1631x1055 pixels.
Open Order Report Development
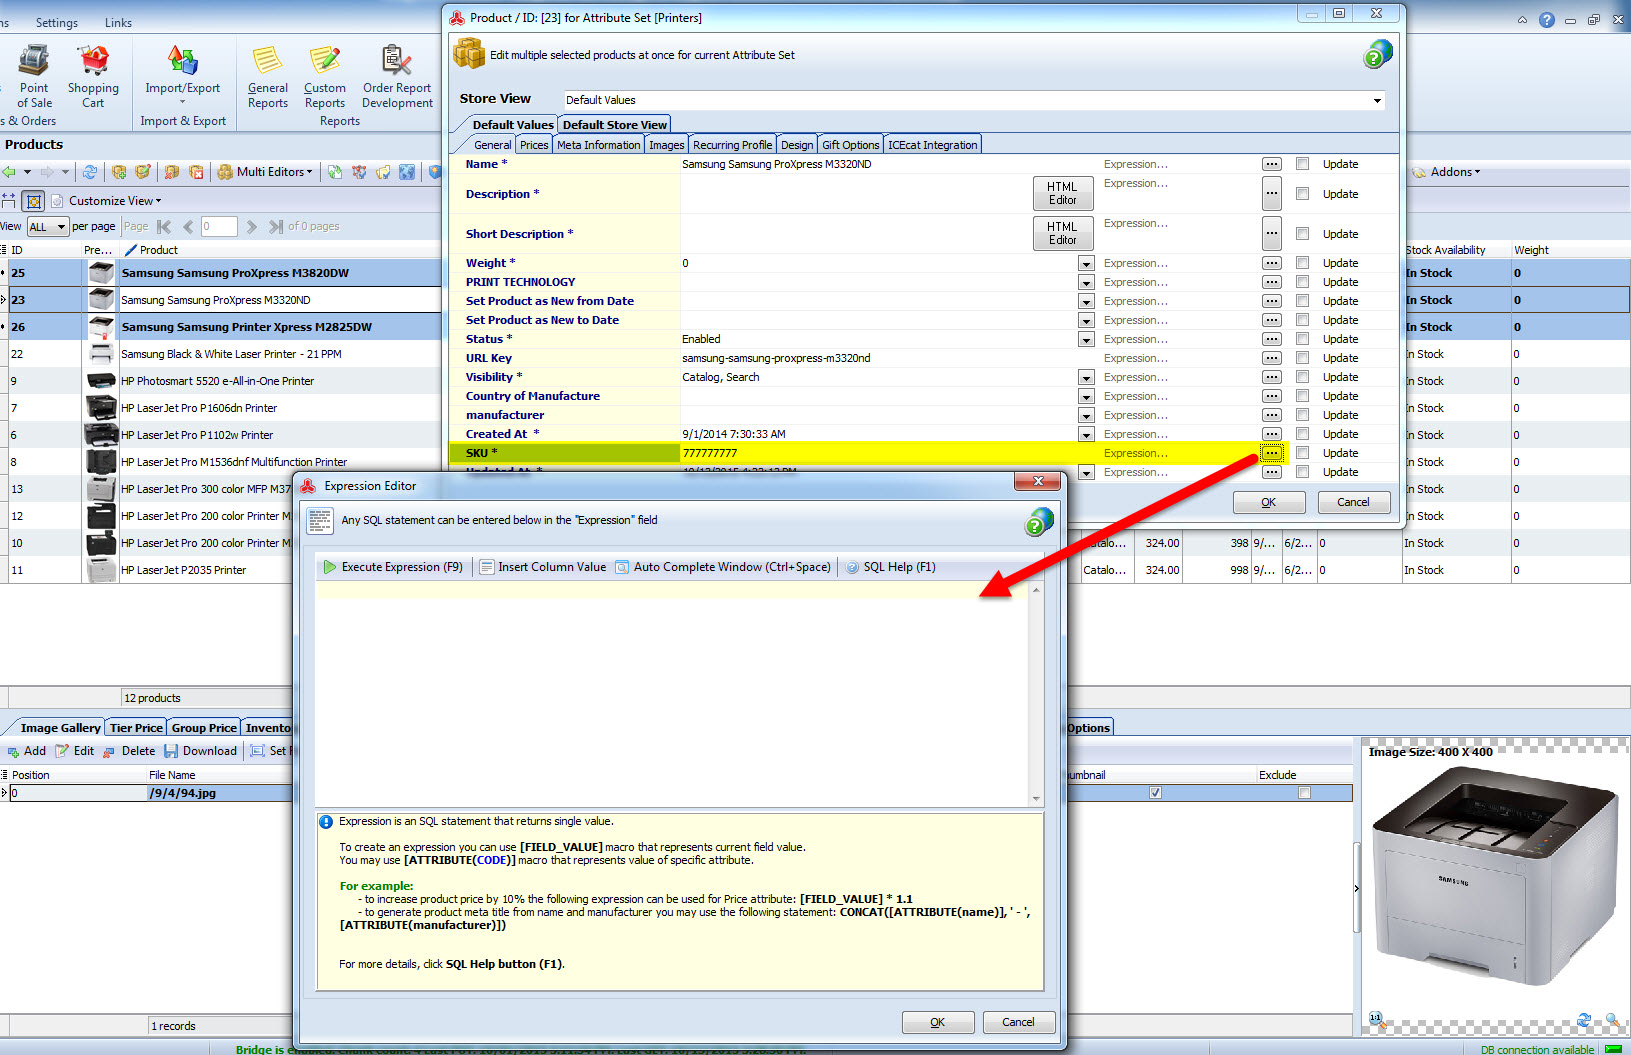pyautogui.click(x=397, y=77)
